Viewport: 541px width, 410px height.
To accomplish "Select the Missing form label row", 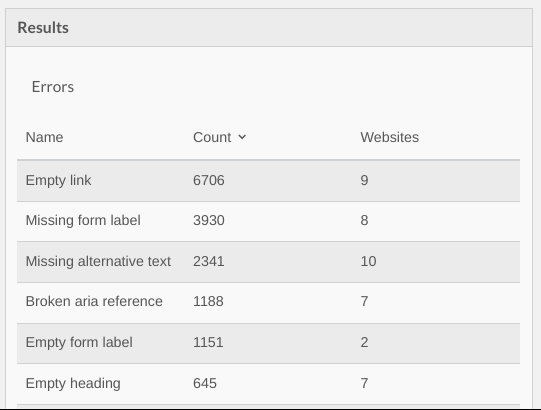I will [268, 221].
